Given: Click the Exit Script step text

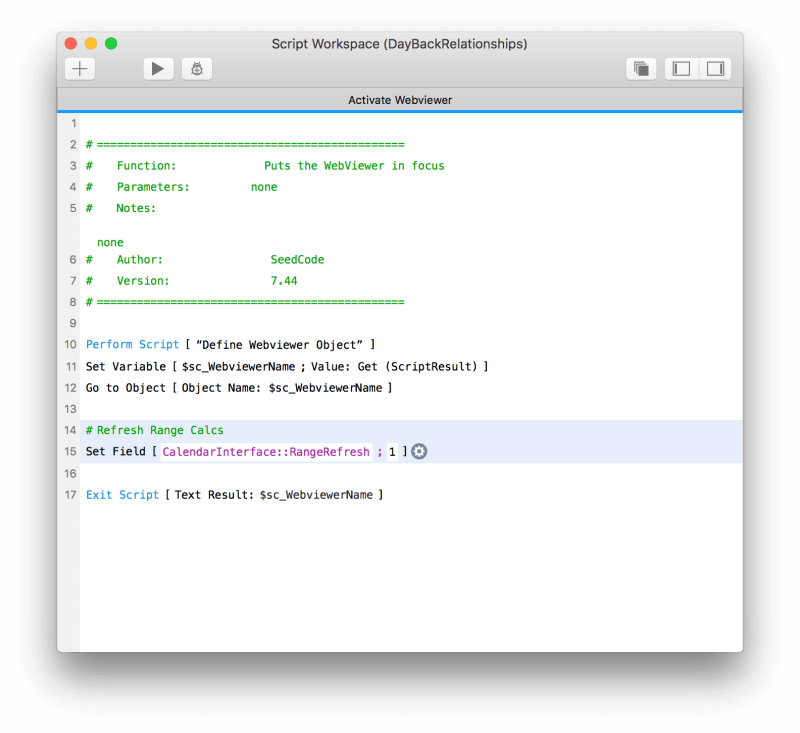Looking at the screenshot, I should (122, 494).
